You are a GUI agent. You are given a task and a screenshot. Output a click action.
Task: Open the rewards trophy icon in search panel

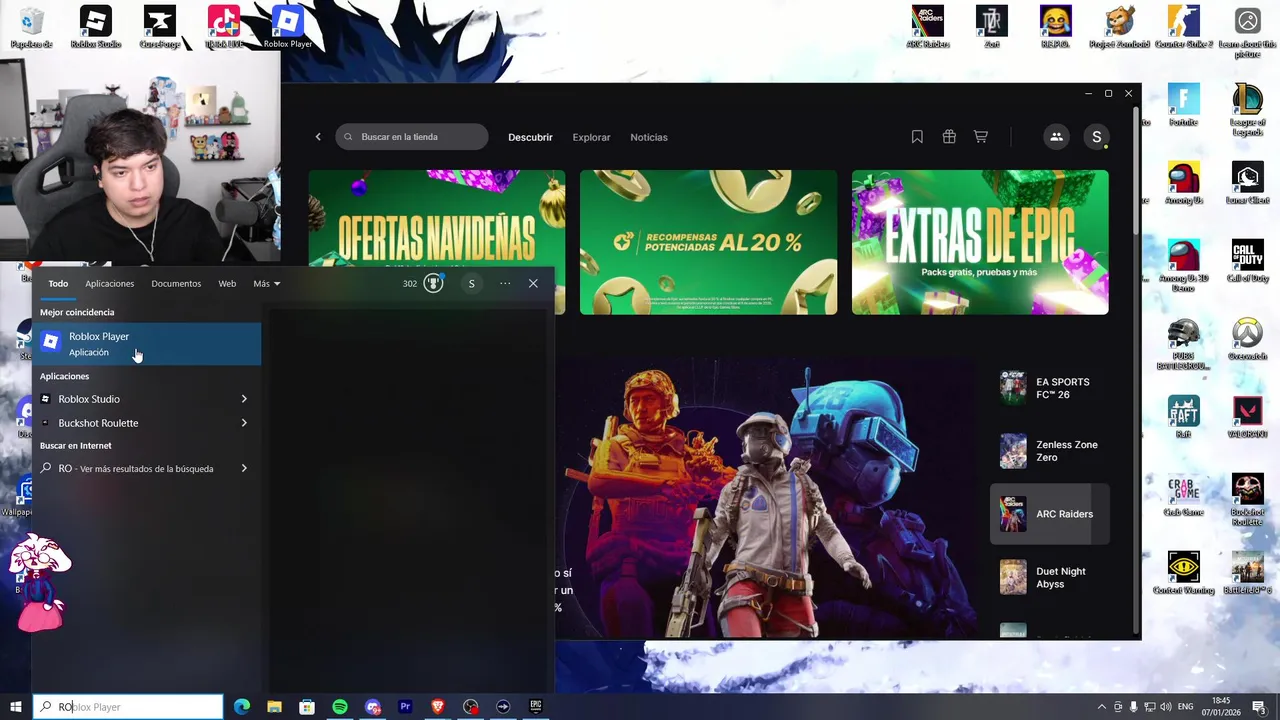(x=433, y=284)
